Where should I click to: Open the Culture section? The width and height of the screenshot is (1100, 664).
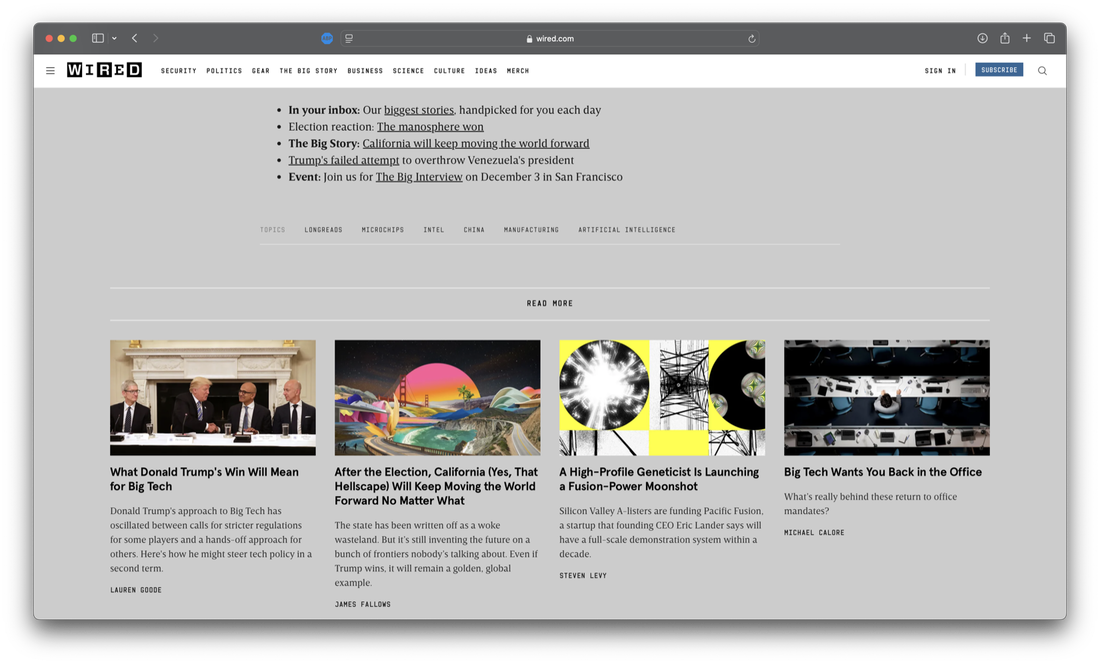tap(450, 71)
